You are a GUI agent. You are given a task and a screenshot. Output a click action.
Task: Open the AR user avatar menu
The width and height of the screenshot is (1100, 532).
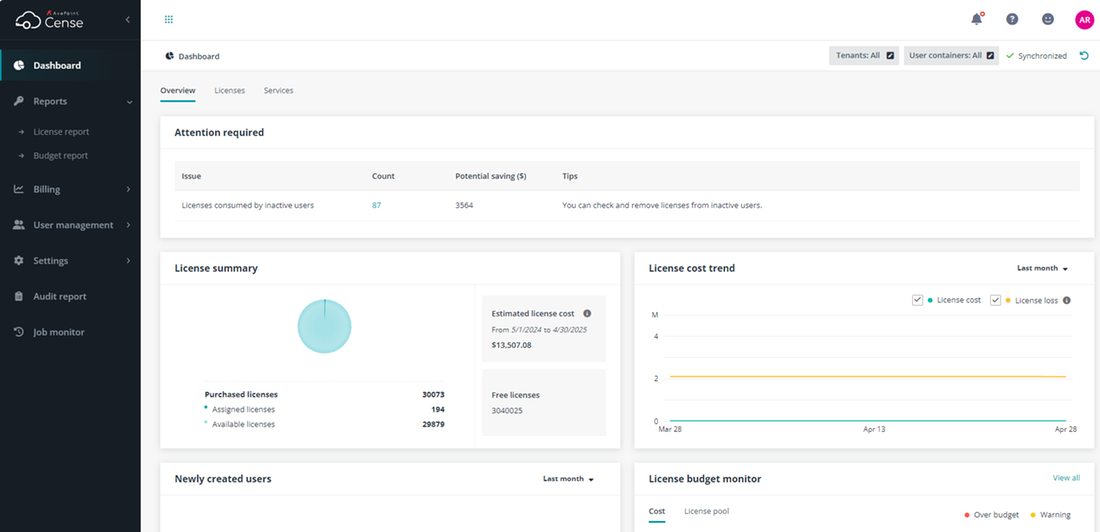click(1084, 20)
